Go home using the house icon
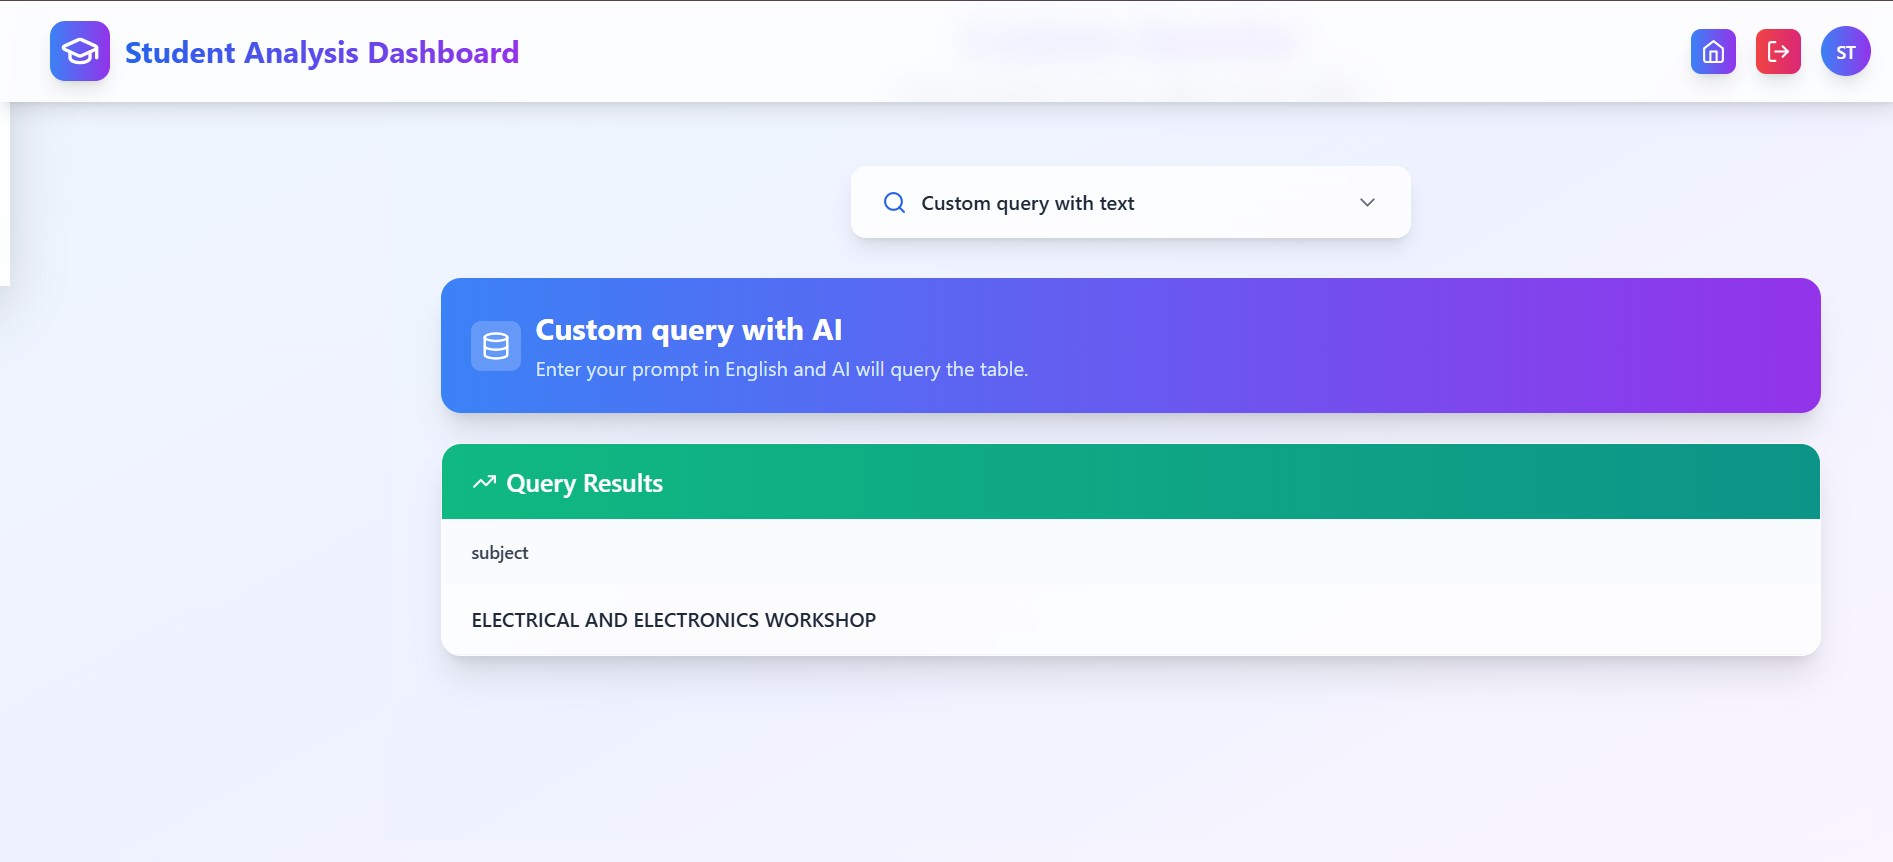 point(1713,52)
